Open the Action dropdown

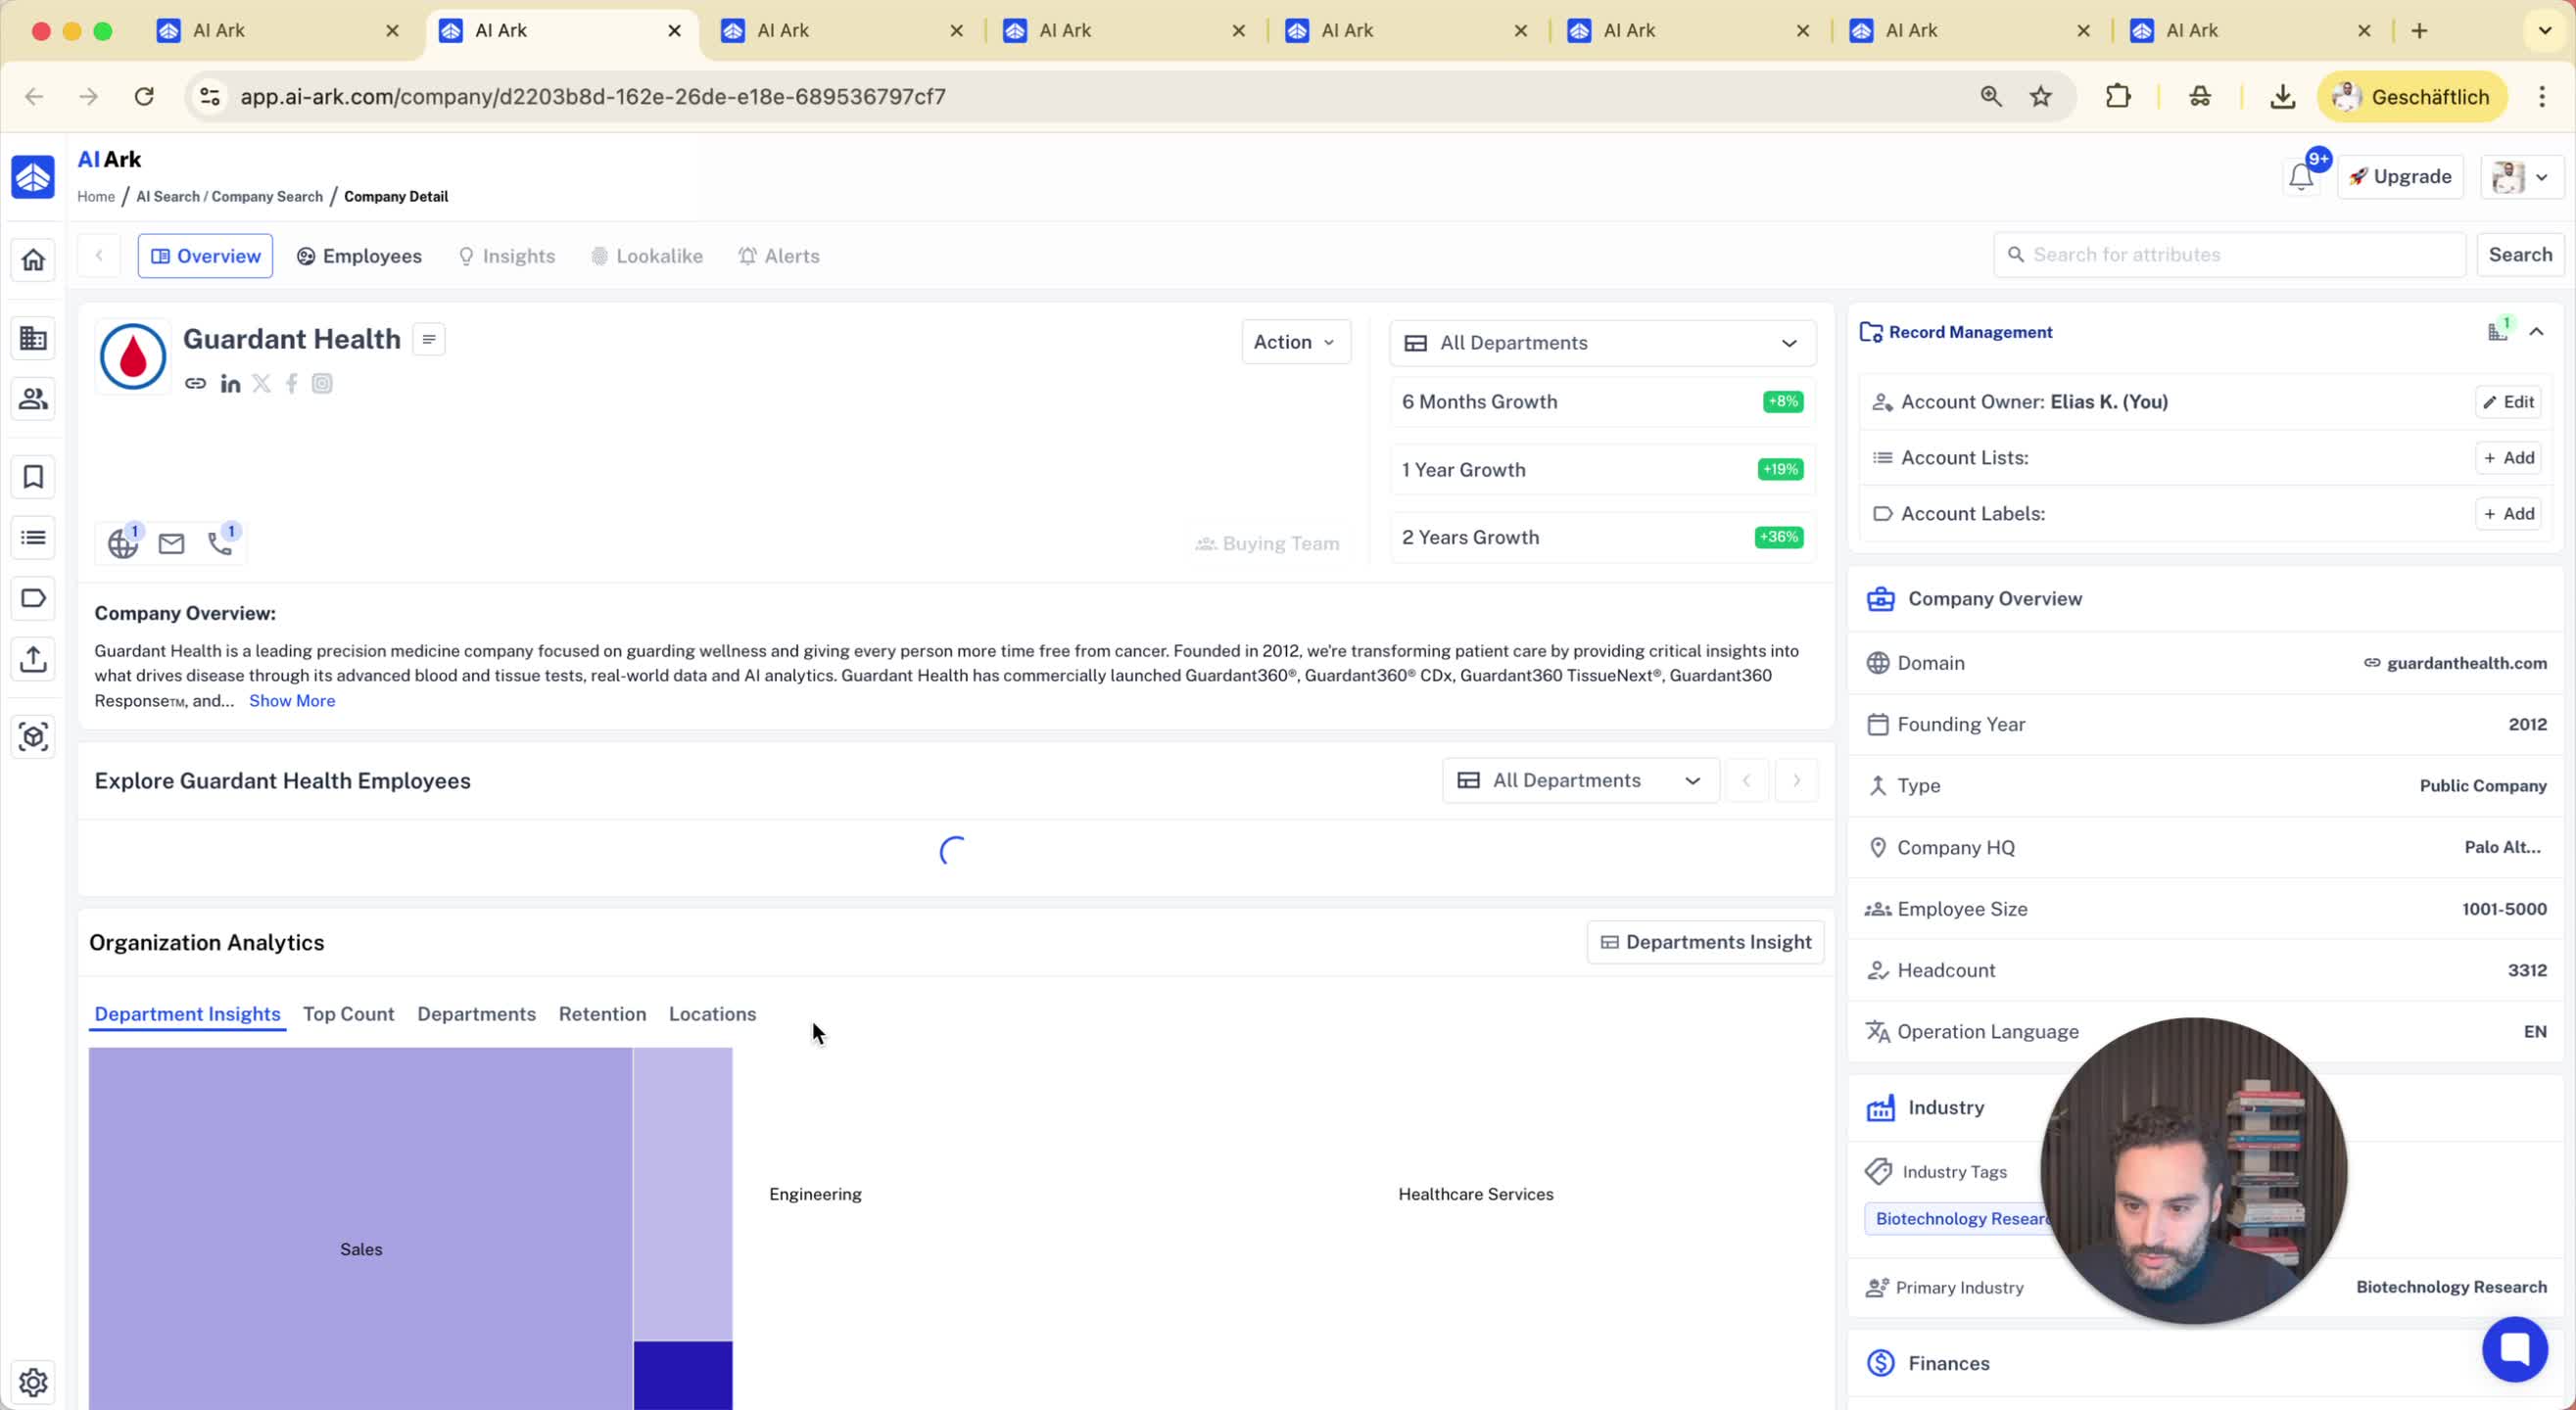1295,342
